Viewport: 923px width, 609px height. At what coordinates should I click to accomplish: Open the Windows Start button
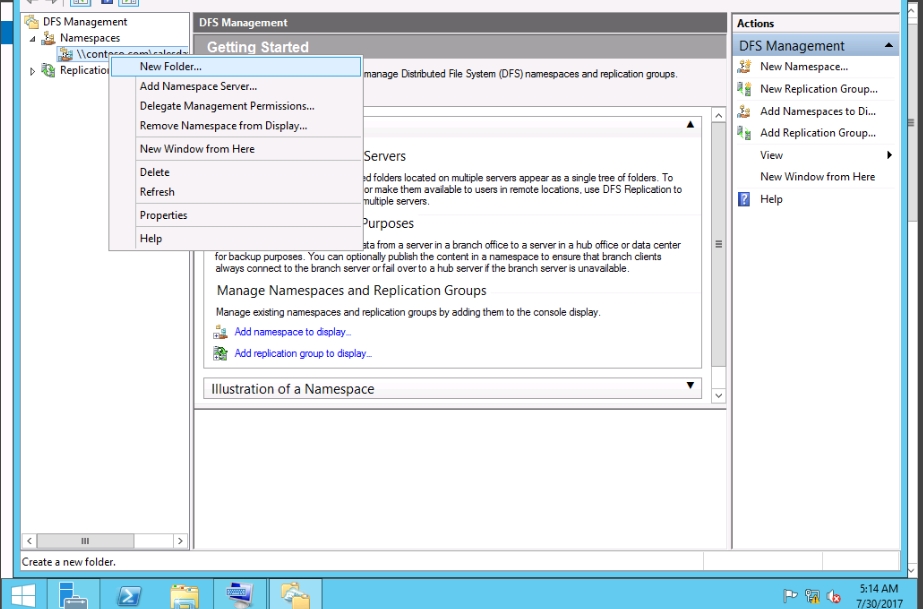click(x=23, y=595)
